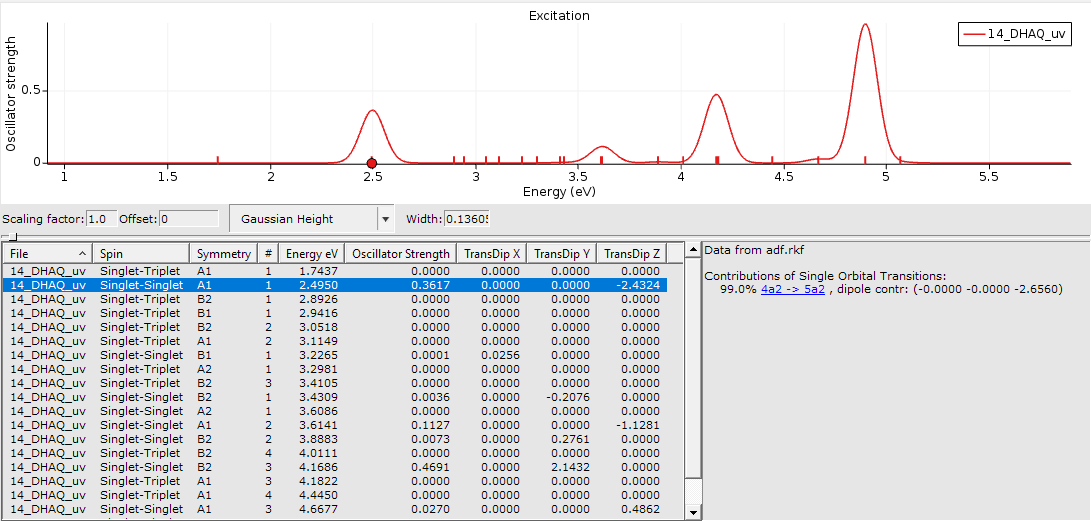1091x521 pixels.
Task: Click the spectrum peak near 4.17 eV
Action: (x=715, y=95)
